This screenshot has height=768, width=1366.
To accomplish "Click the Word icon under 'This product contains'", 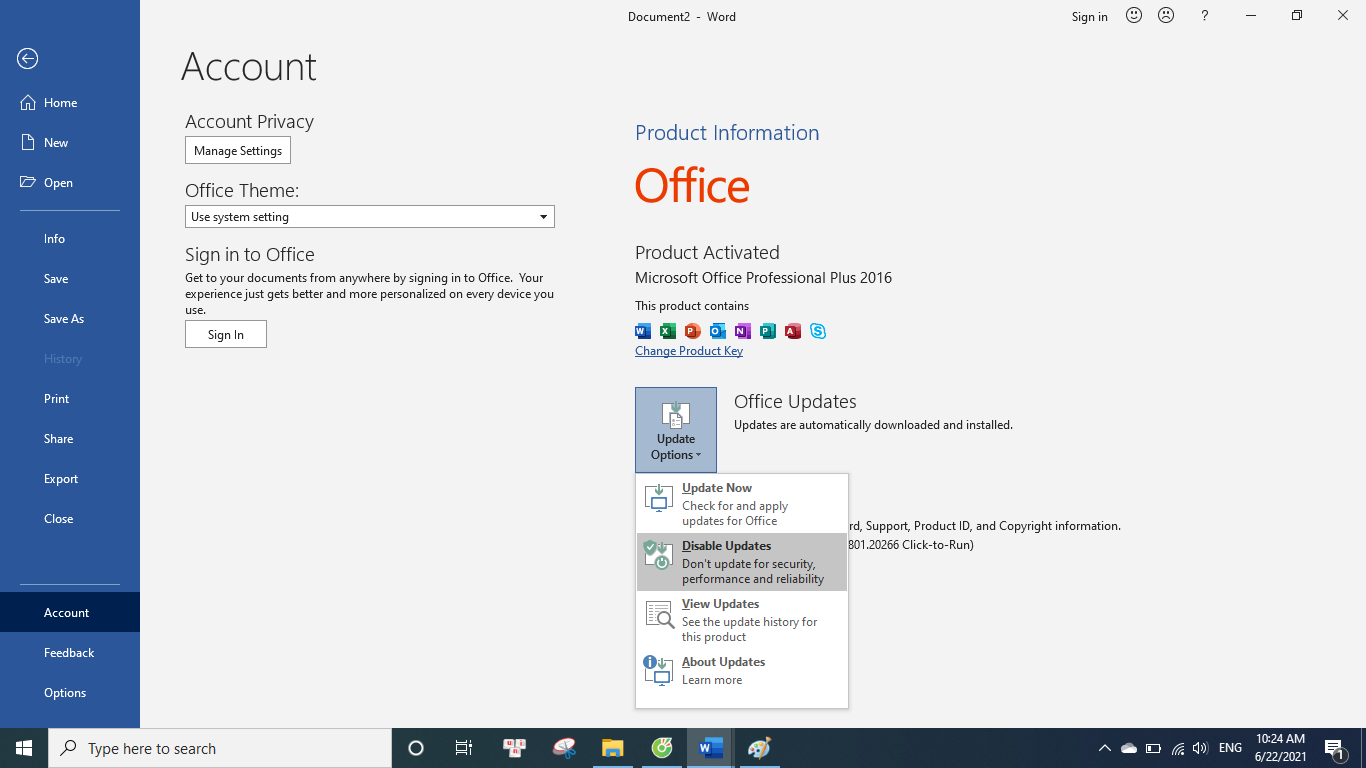I will coord(642,331).
